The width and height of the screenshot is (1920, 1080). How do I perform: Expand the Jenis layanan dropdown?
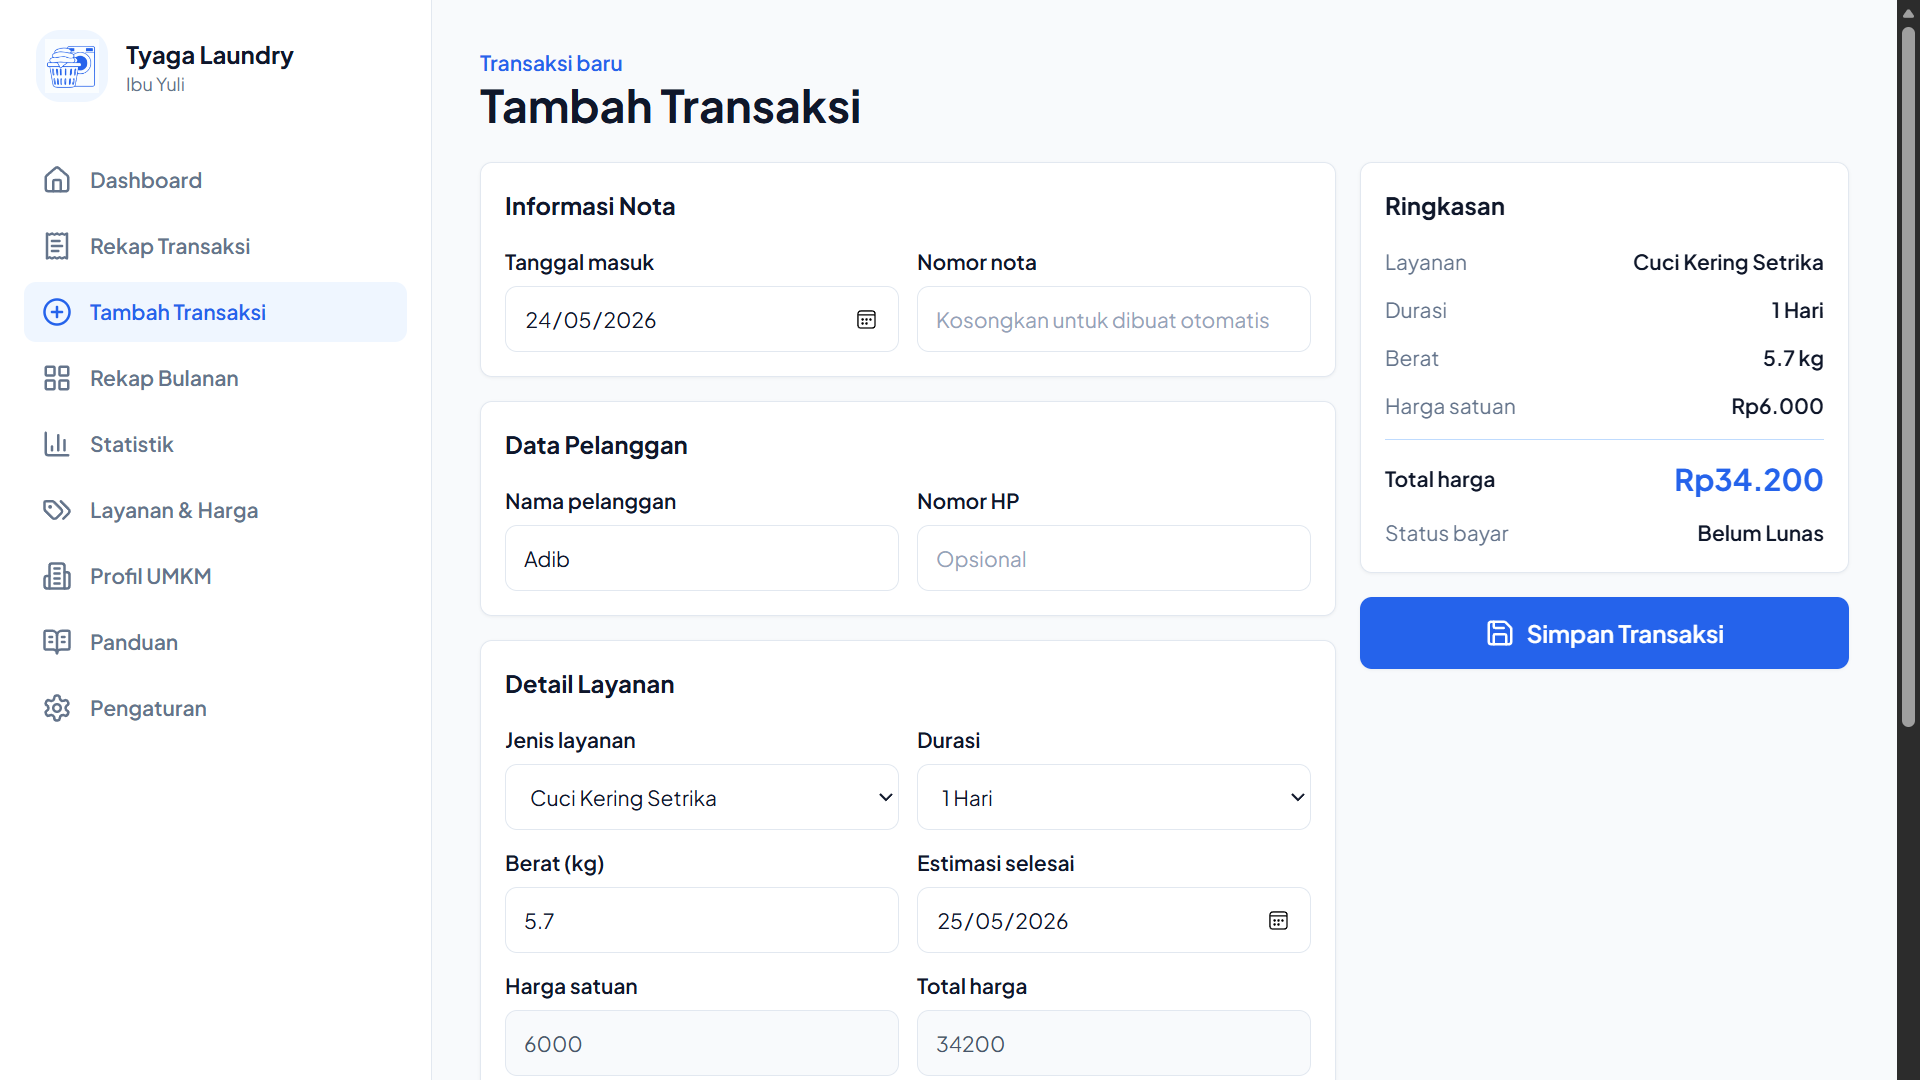click(701, 797)
